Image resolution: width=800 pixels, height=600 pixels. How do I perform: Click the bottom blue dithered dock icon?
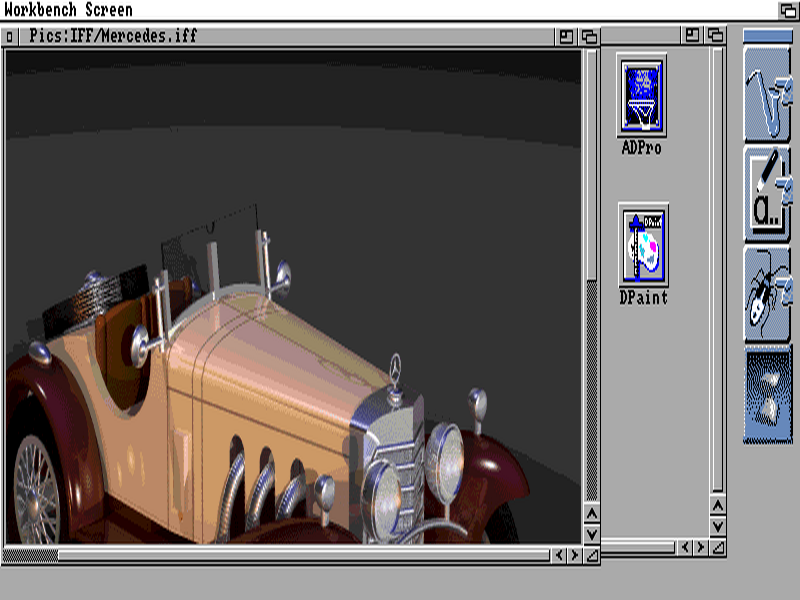(x=767, y=395)
